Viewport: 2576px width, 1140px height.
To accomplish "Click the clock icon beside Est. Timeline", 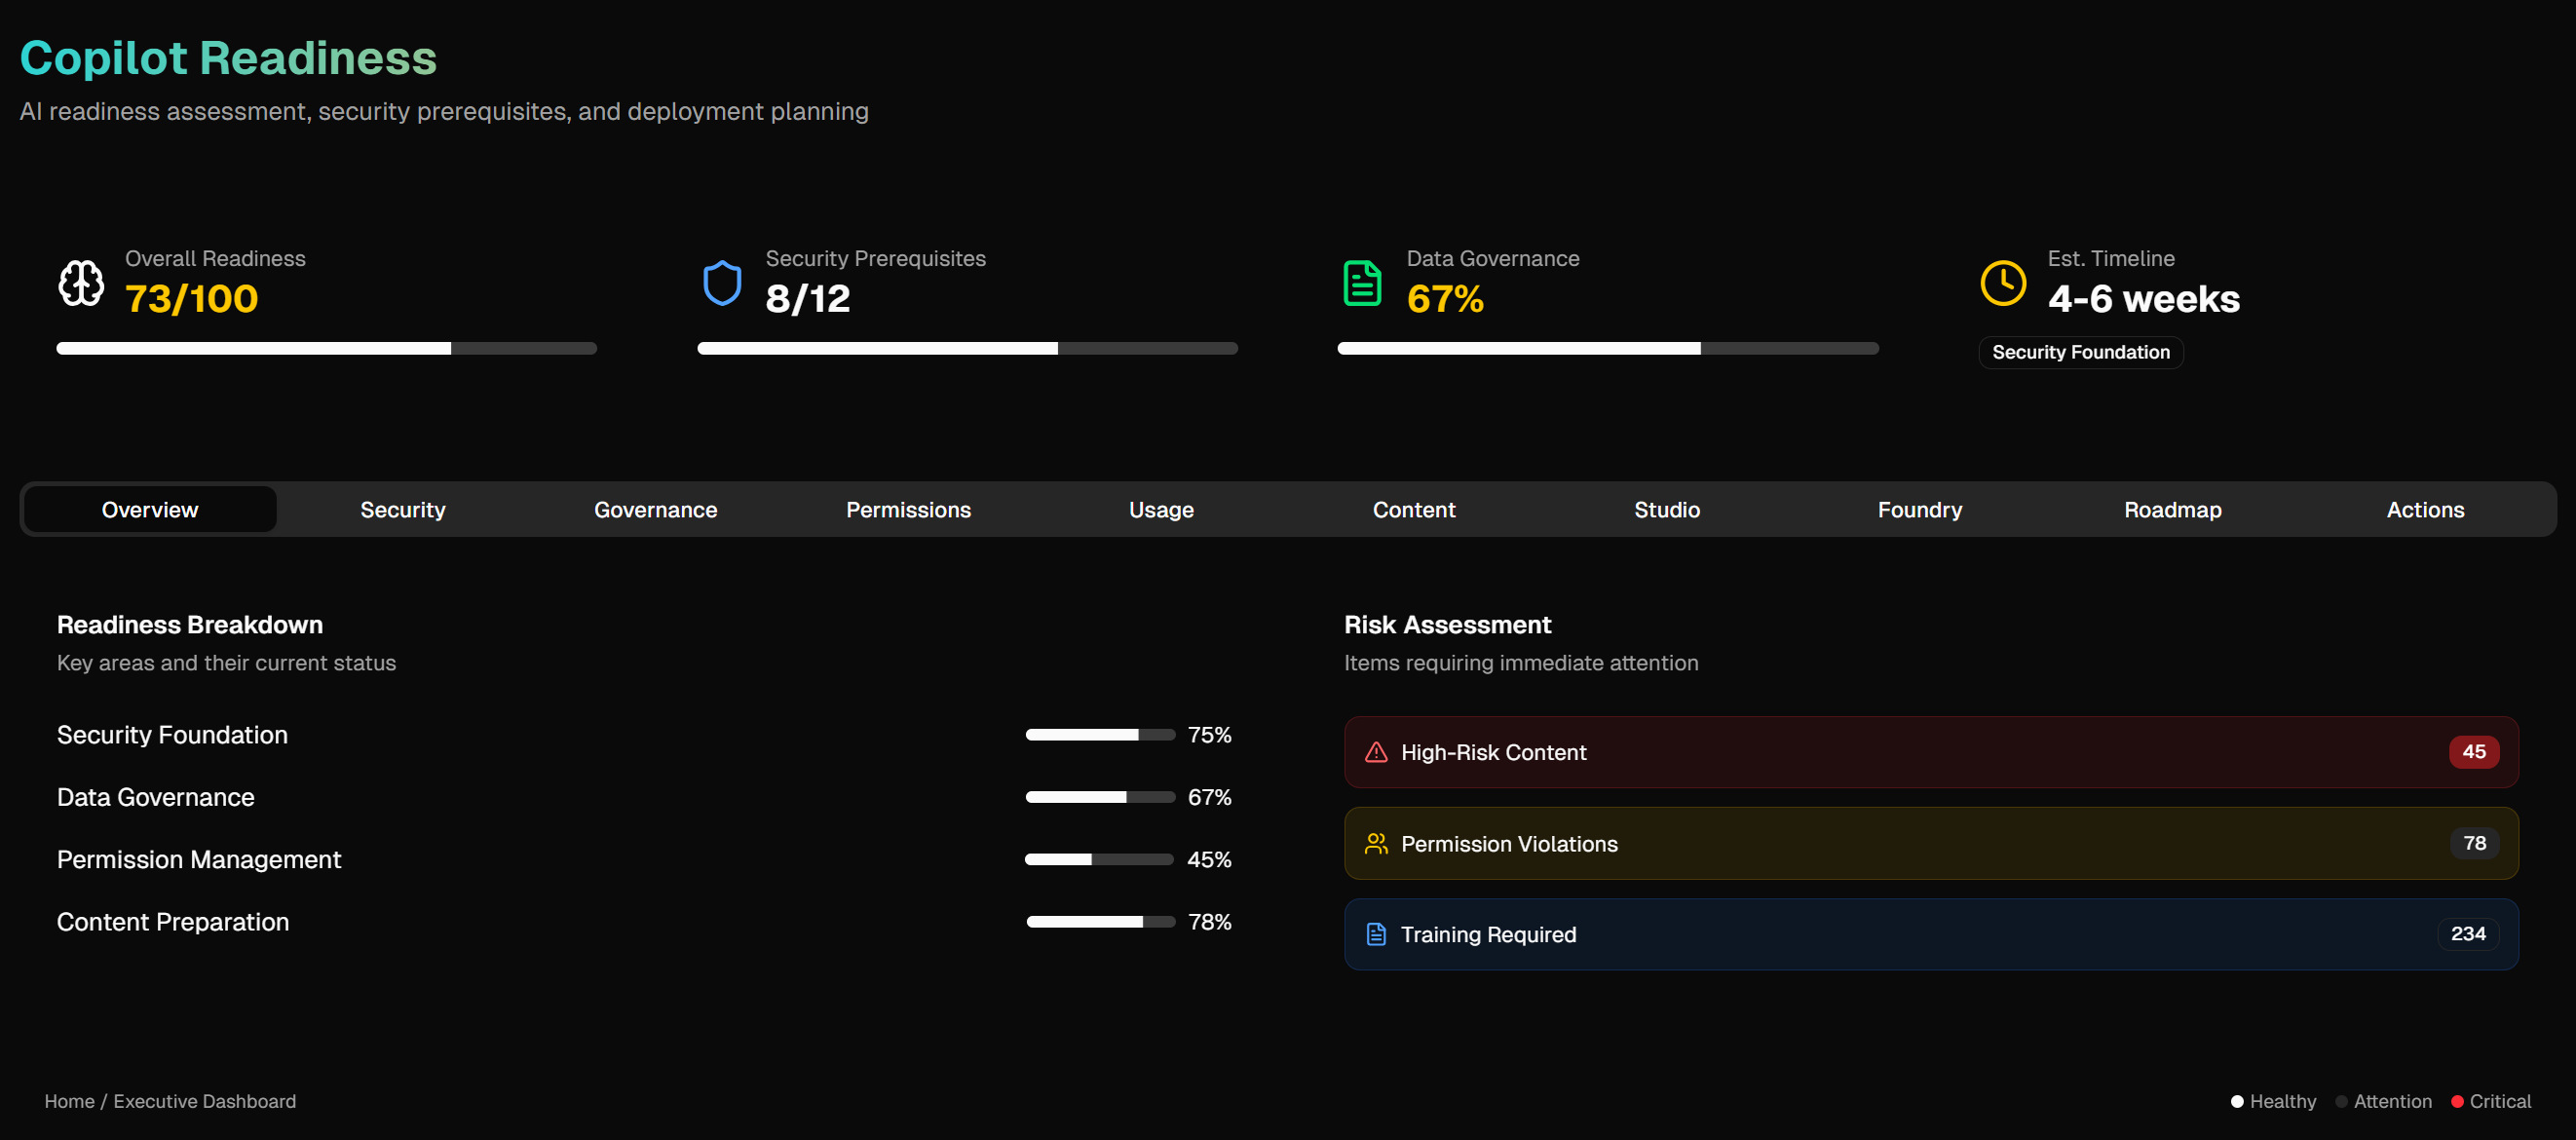I will (2002, 283).
